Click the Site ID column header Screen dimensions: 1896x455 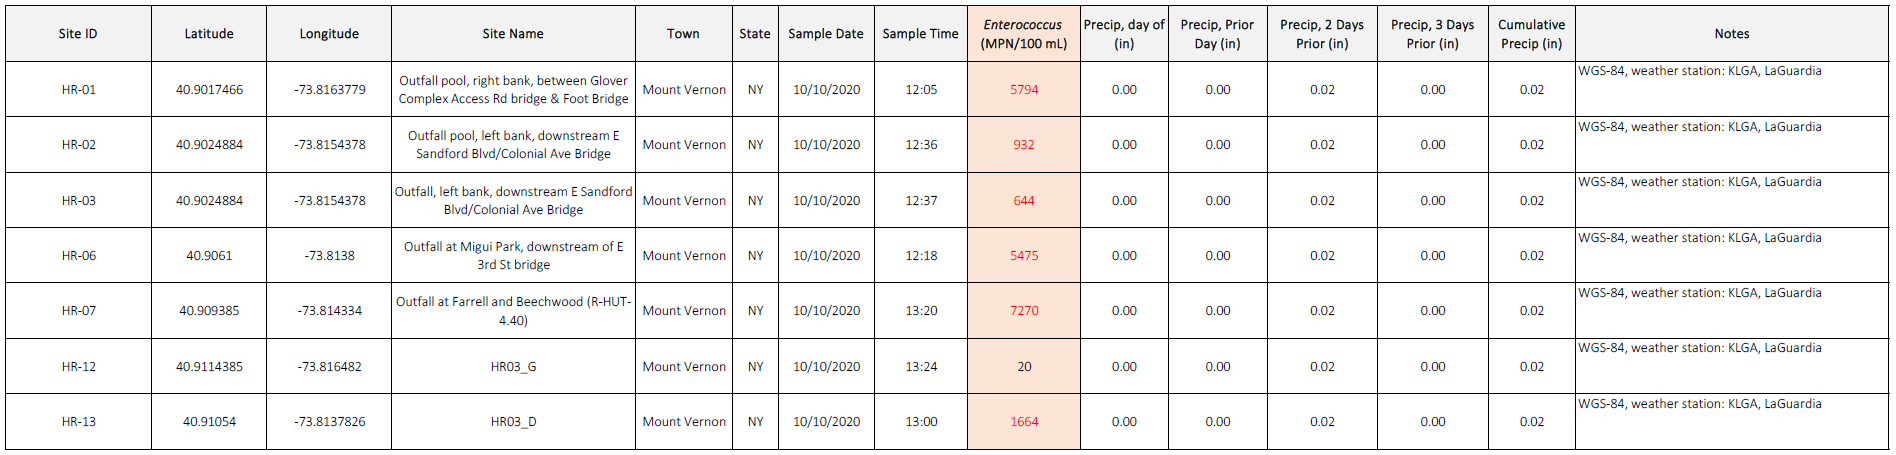click(78, 34)
